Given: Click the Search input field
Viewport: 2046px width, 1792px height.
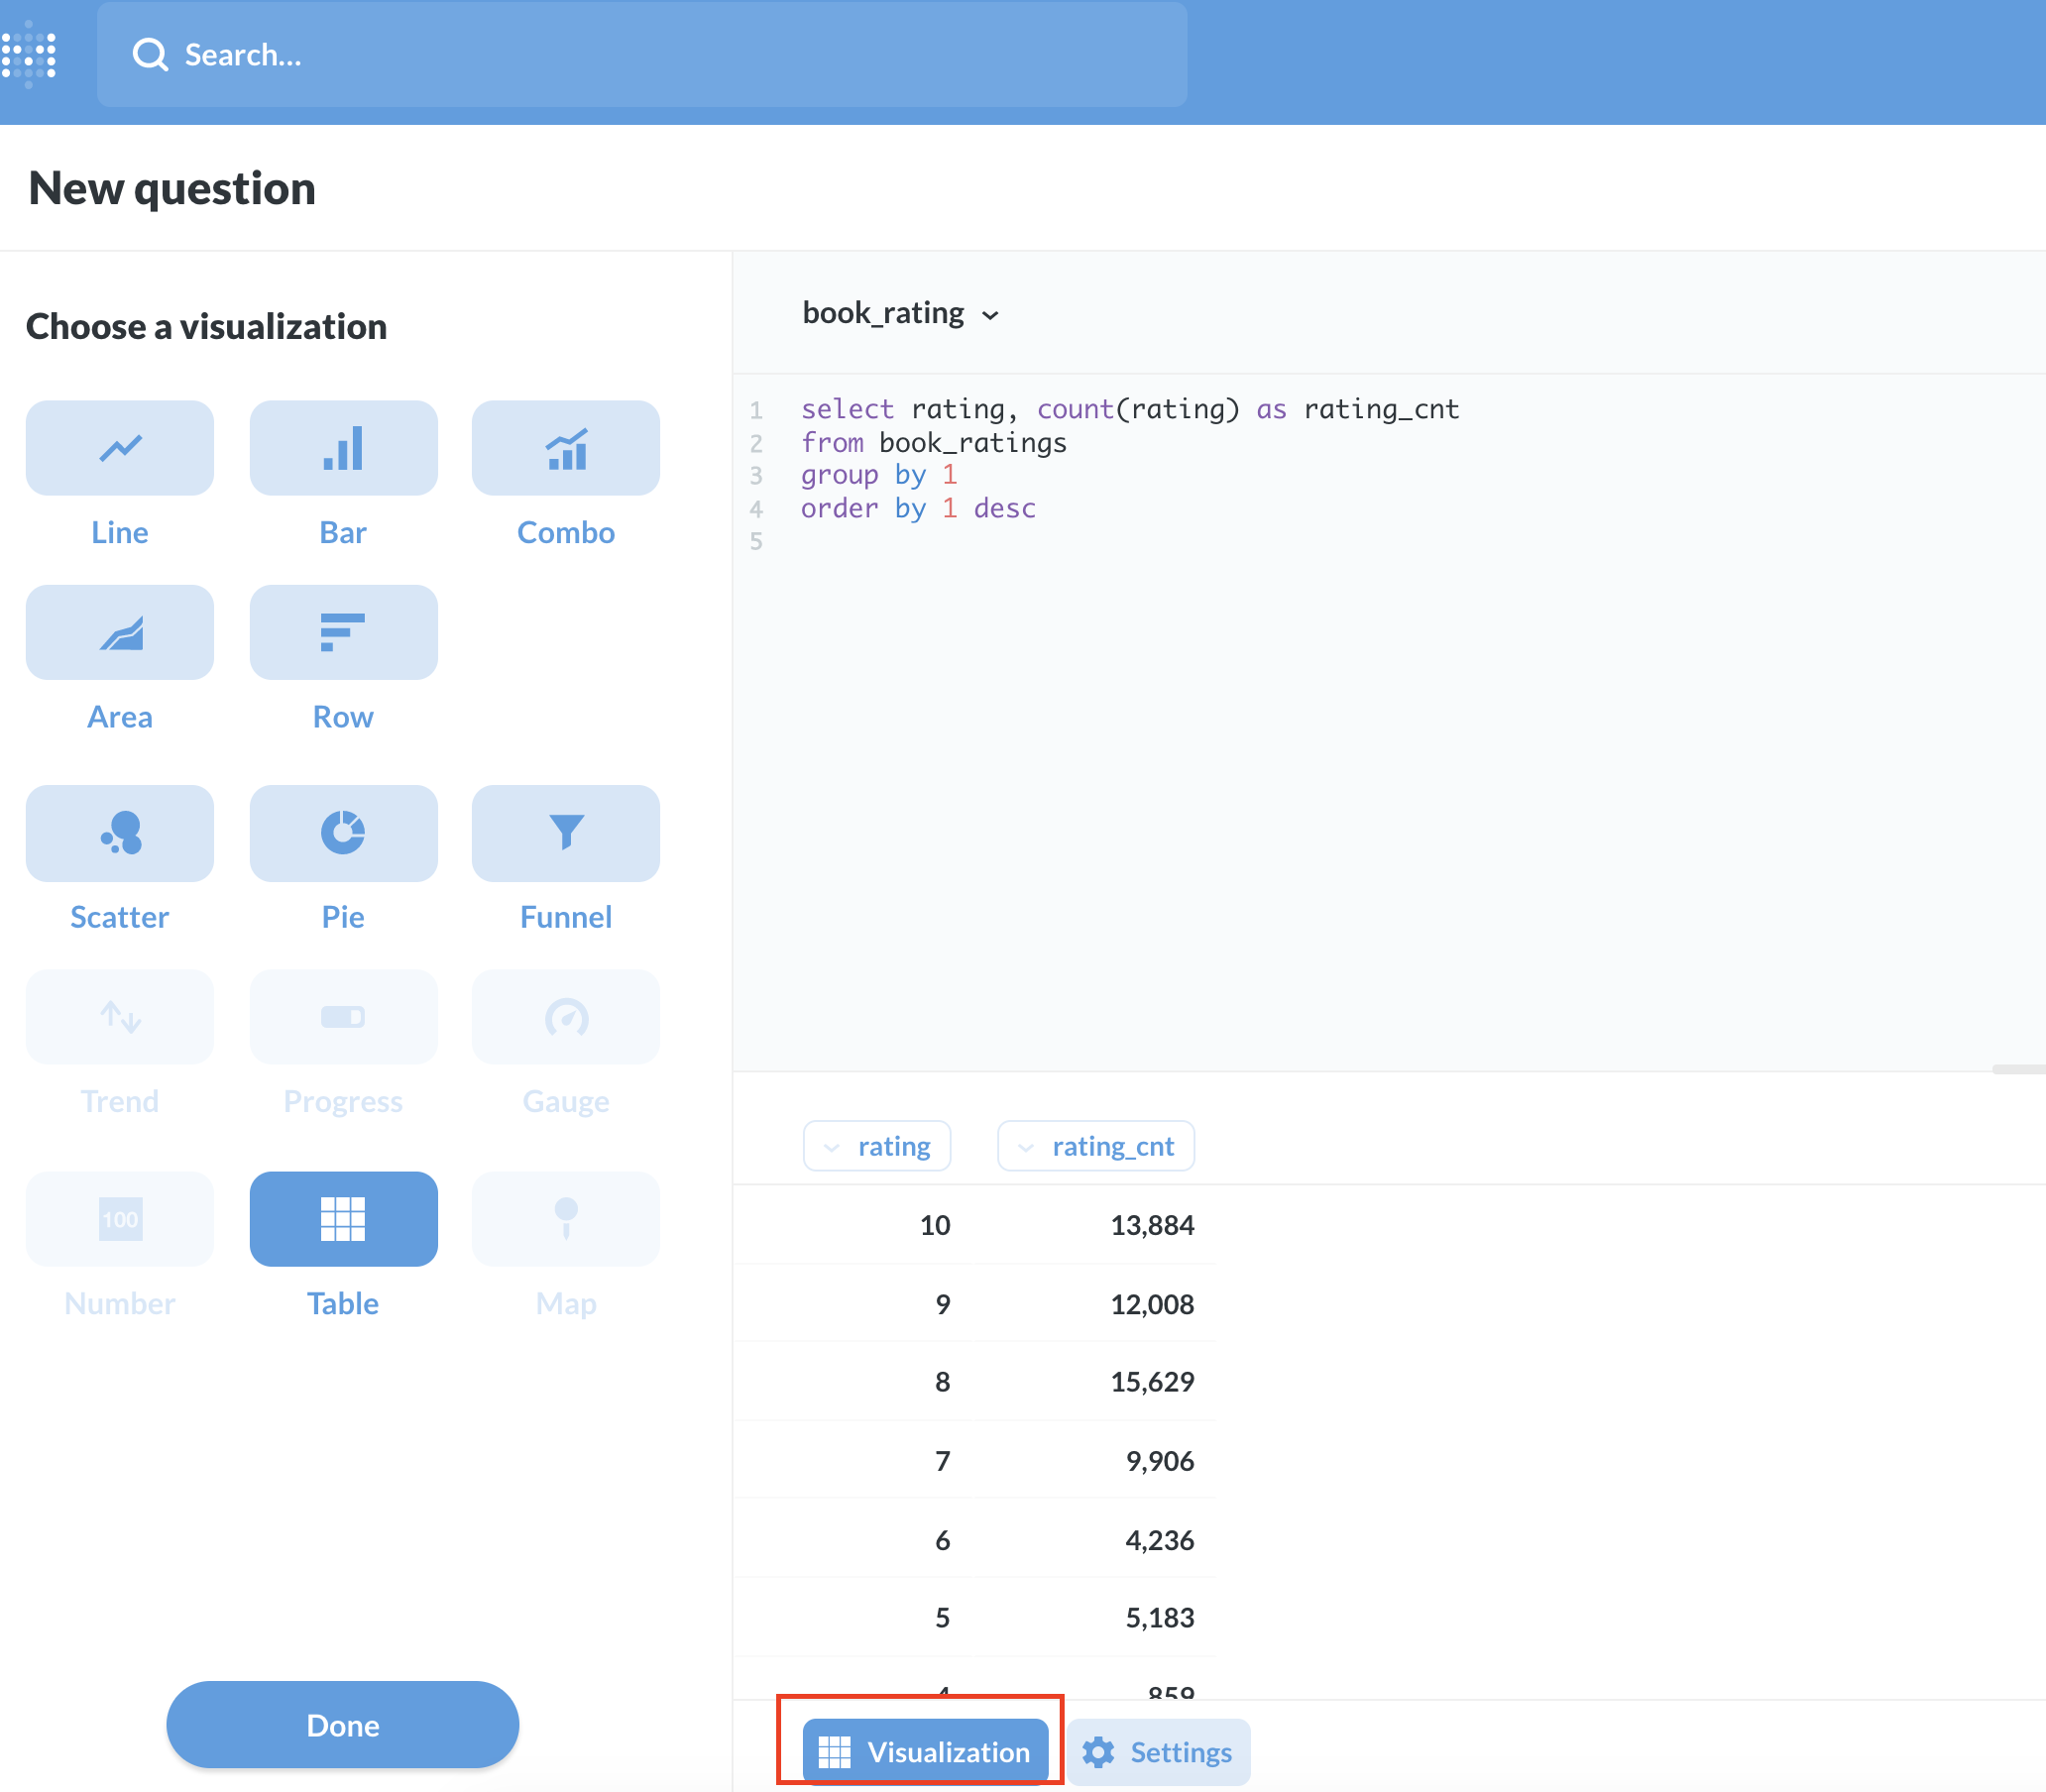Looking at the screenshot, I should pyautogui.click(x=642, y=54).
